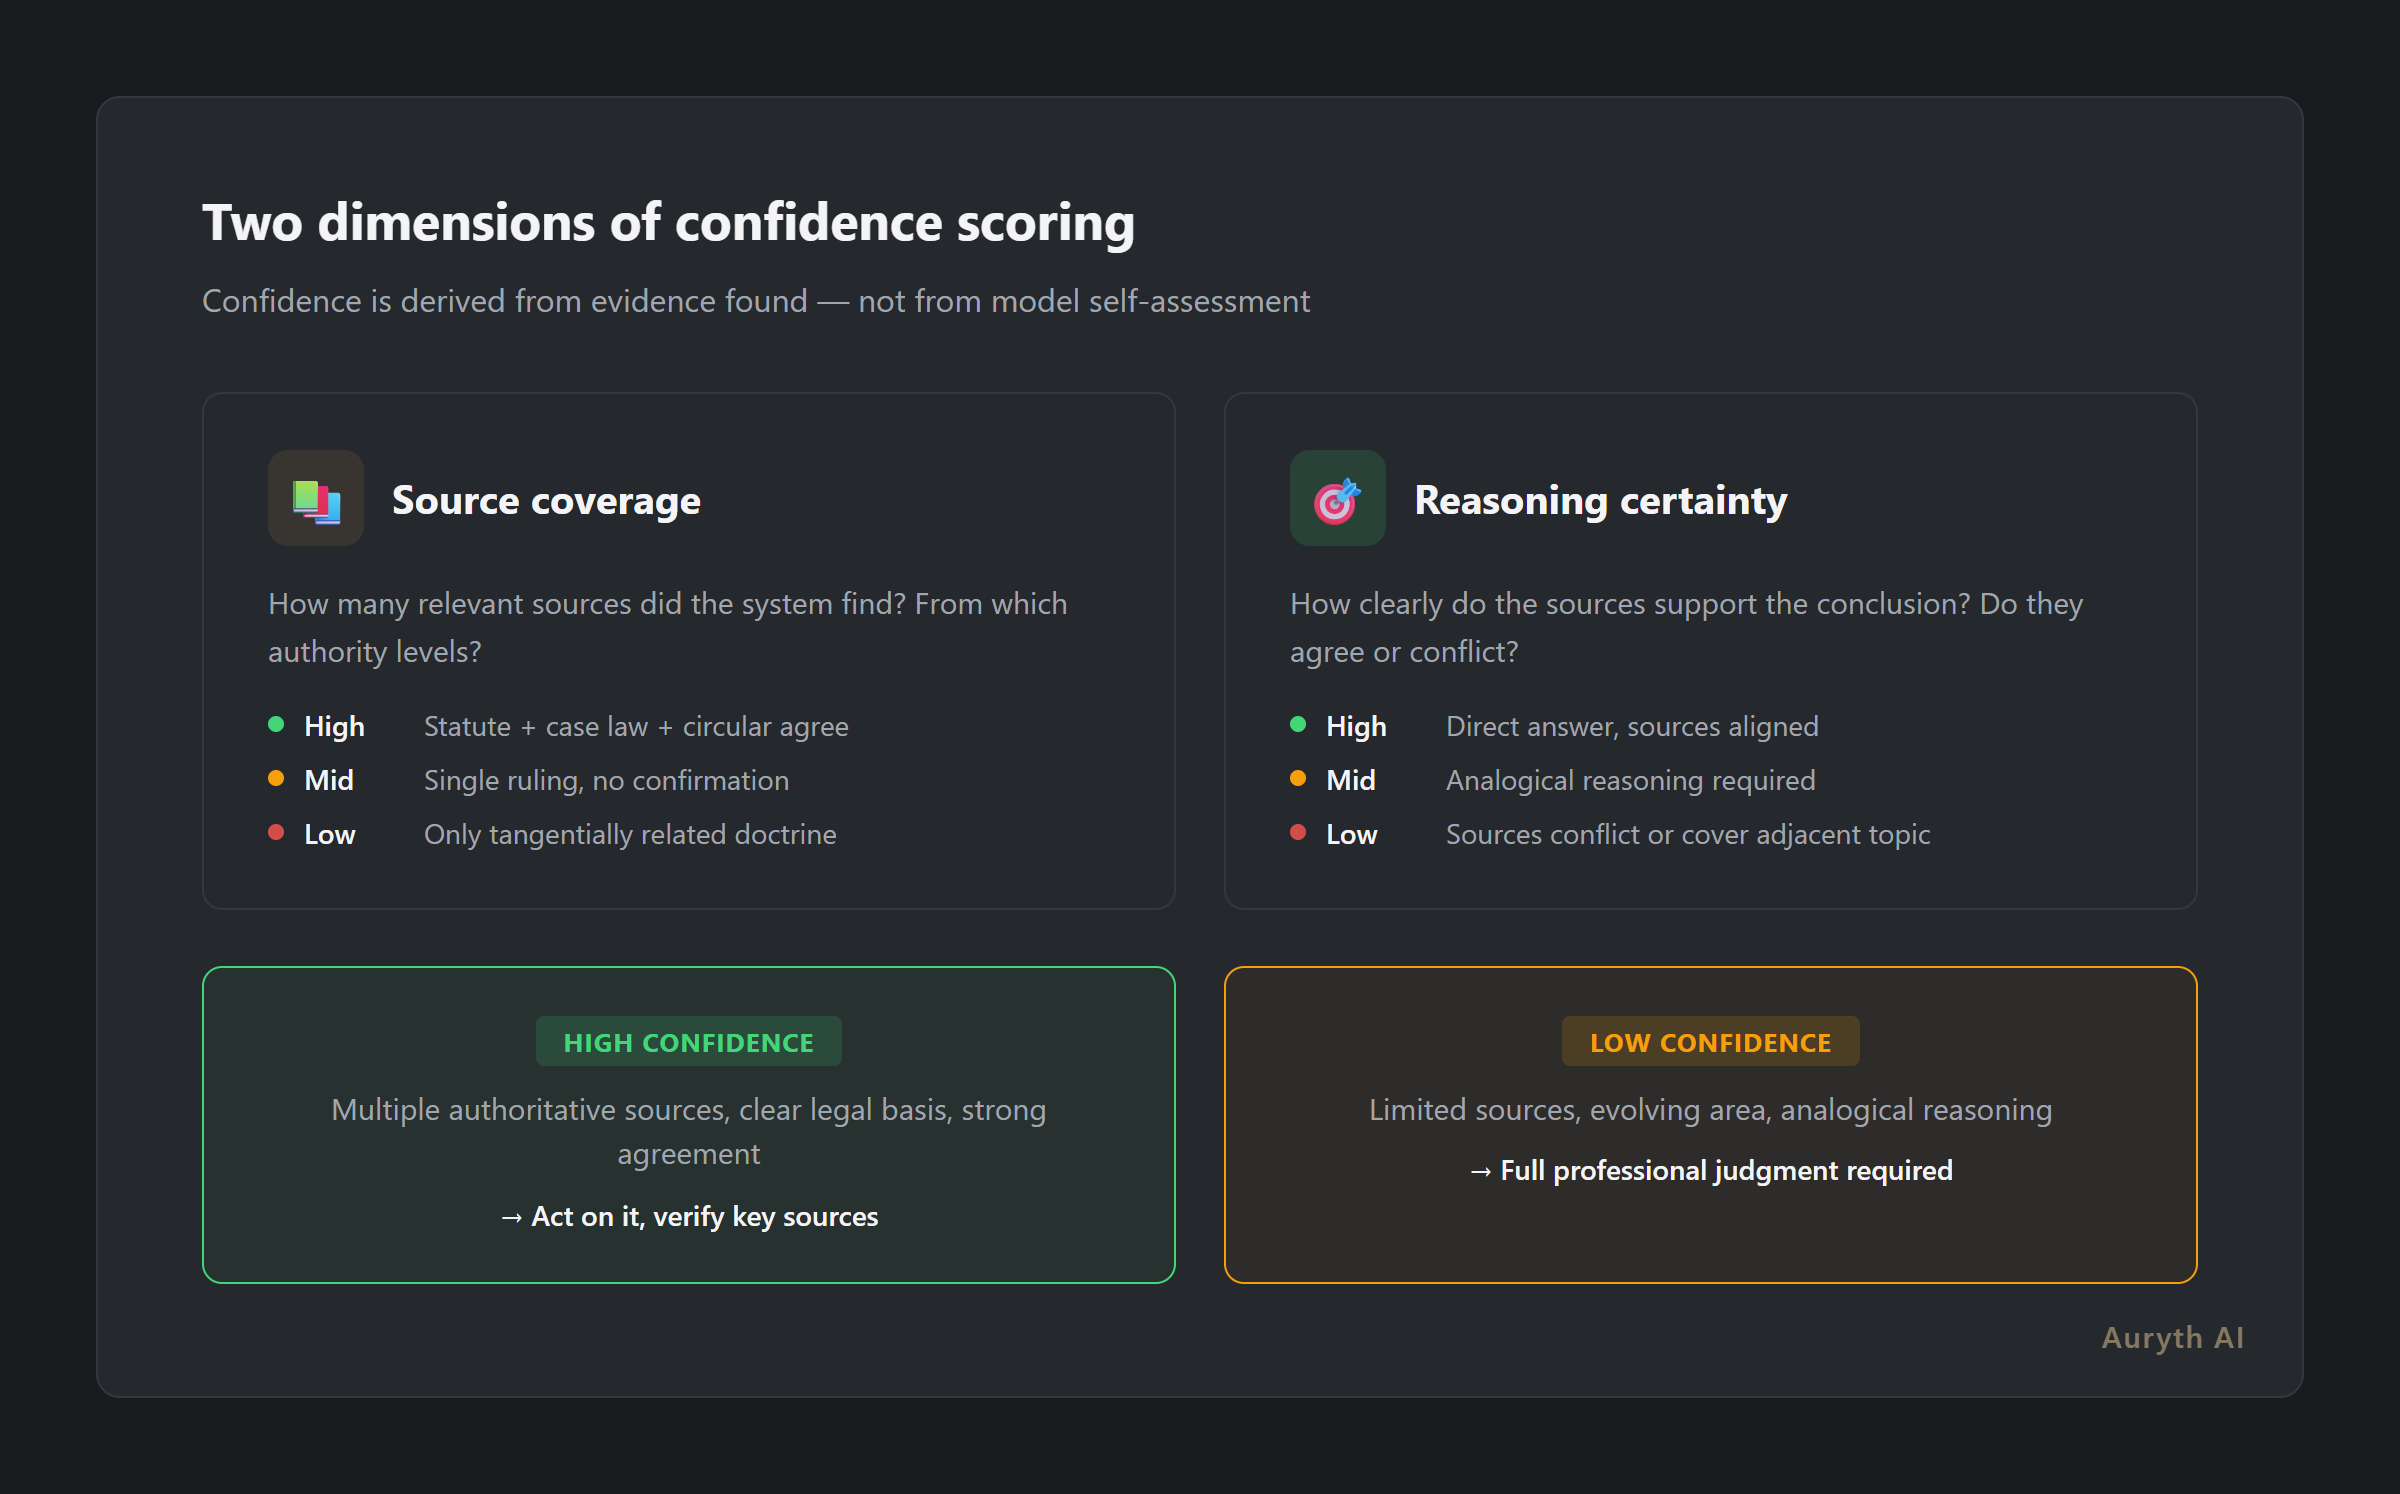Click the green High indicator under Reasoning certainty
The width and height of the screenshot is (2400, 1494).
tap(1299, 723)
